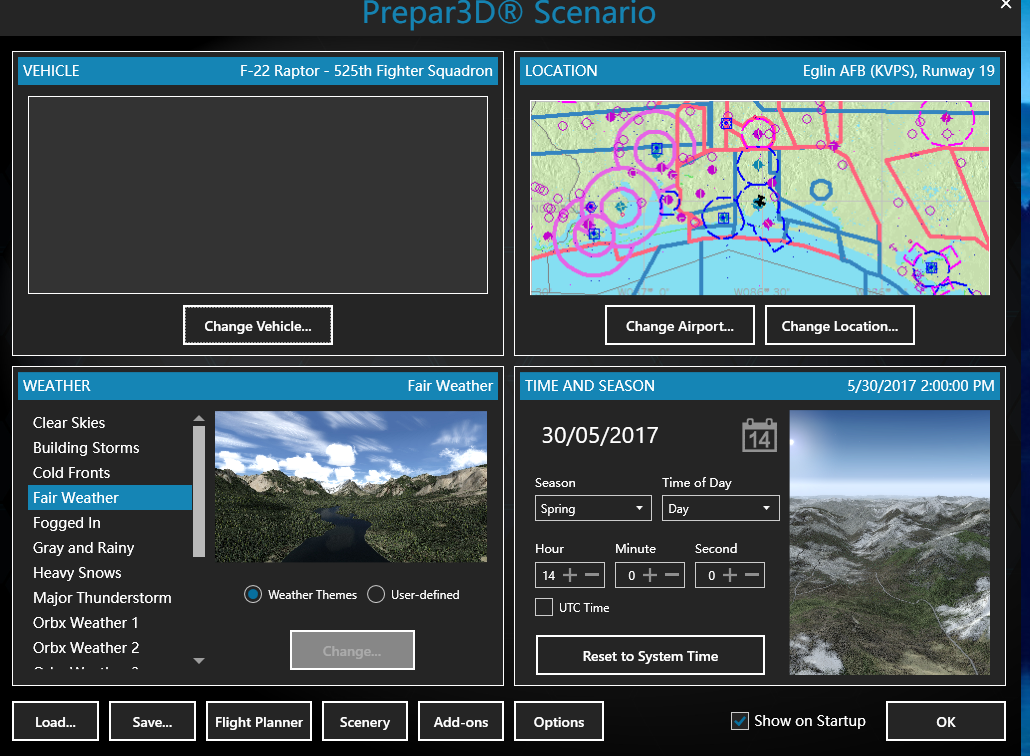
Task: Click the Change Vehicle button
Action: pos(258,326)
